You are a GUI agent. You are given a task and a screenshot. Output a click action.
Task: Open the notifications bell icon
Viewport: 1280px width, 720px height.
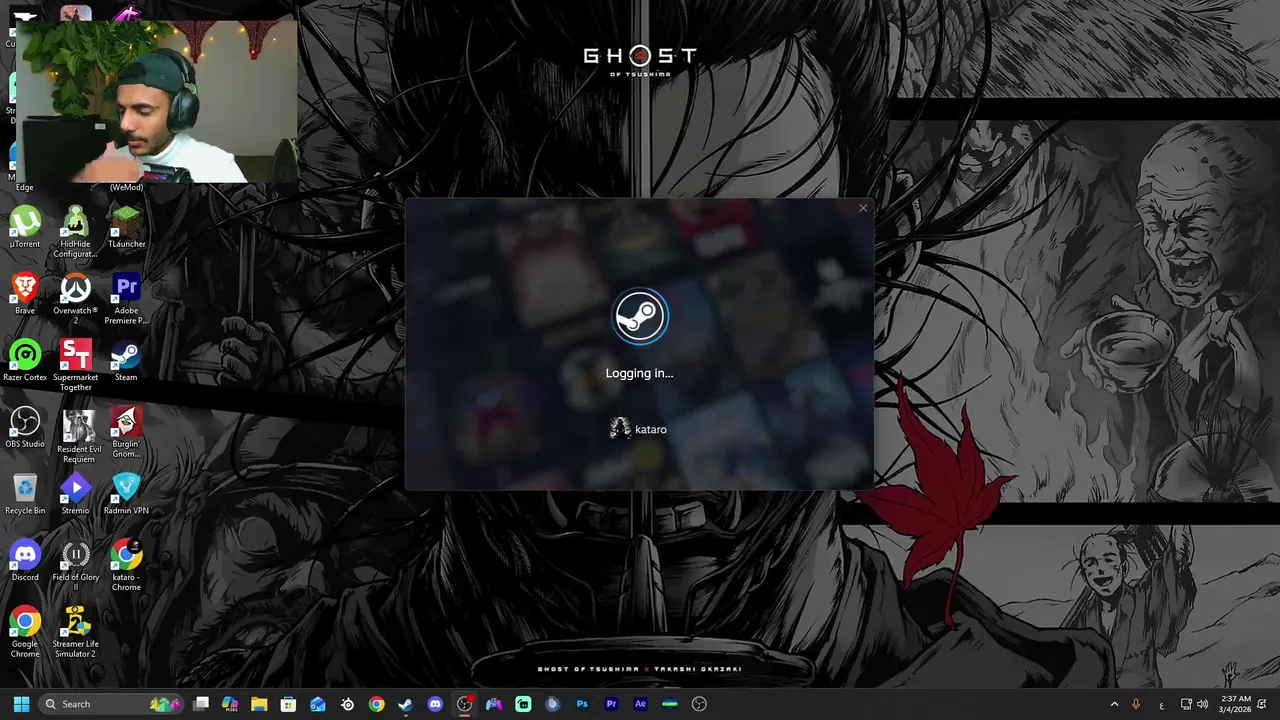click(x=1262, y=704)
